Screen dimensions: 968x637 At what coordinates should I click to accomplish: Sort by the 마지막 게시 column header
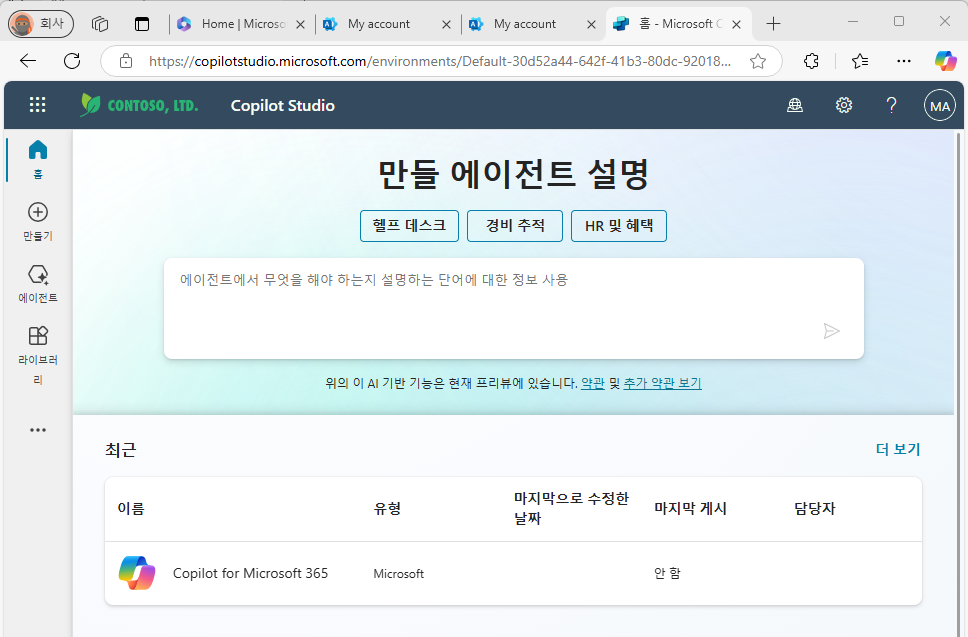click(690, 509)
